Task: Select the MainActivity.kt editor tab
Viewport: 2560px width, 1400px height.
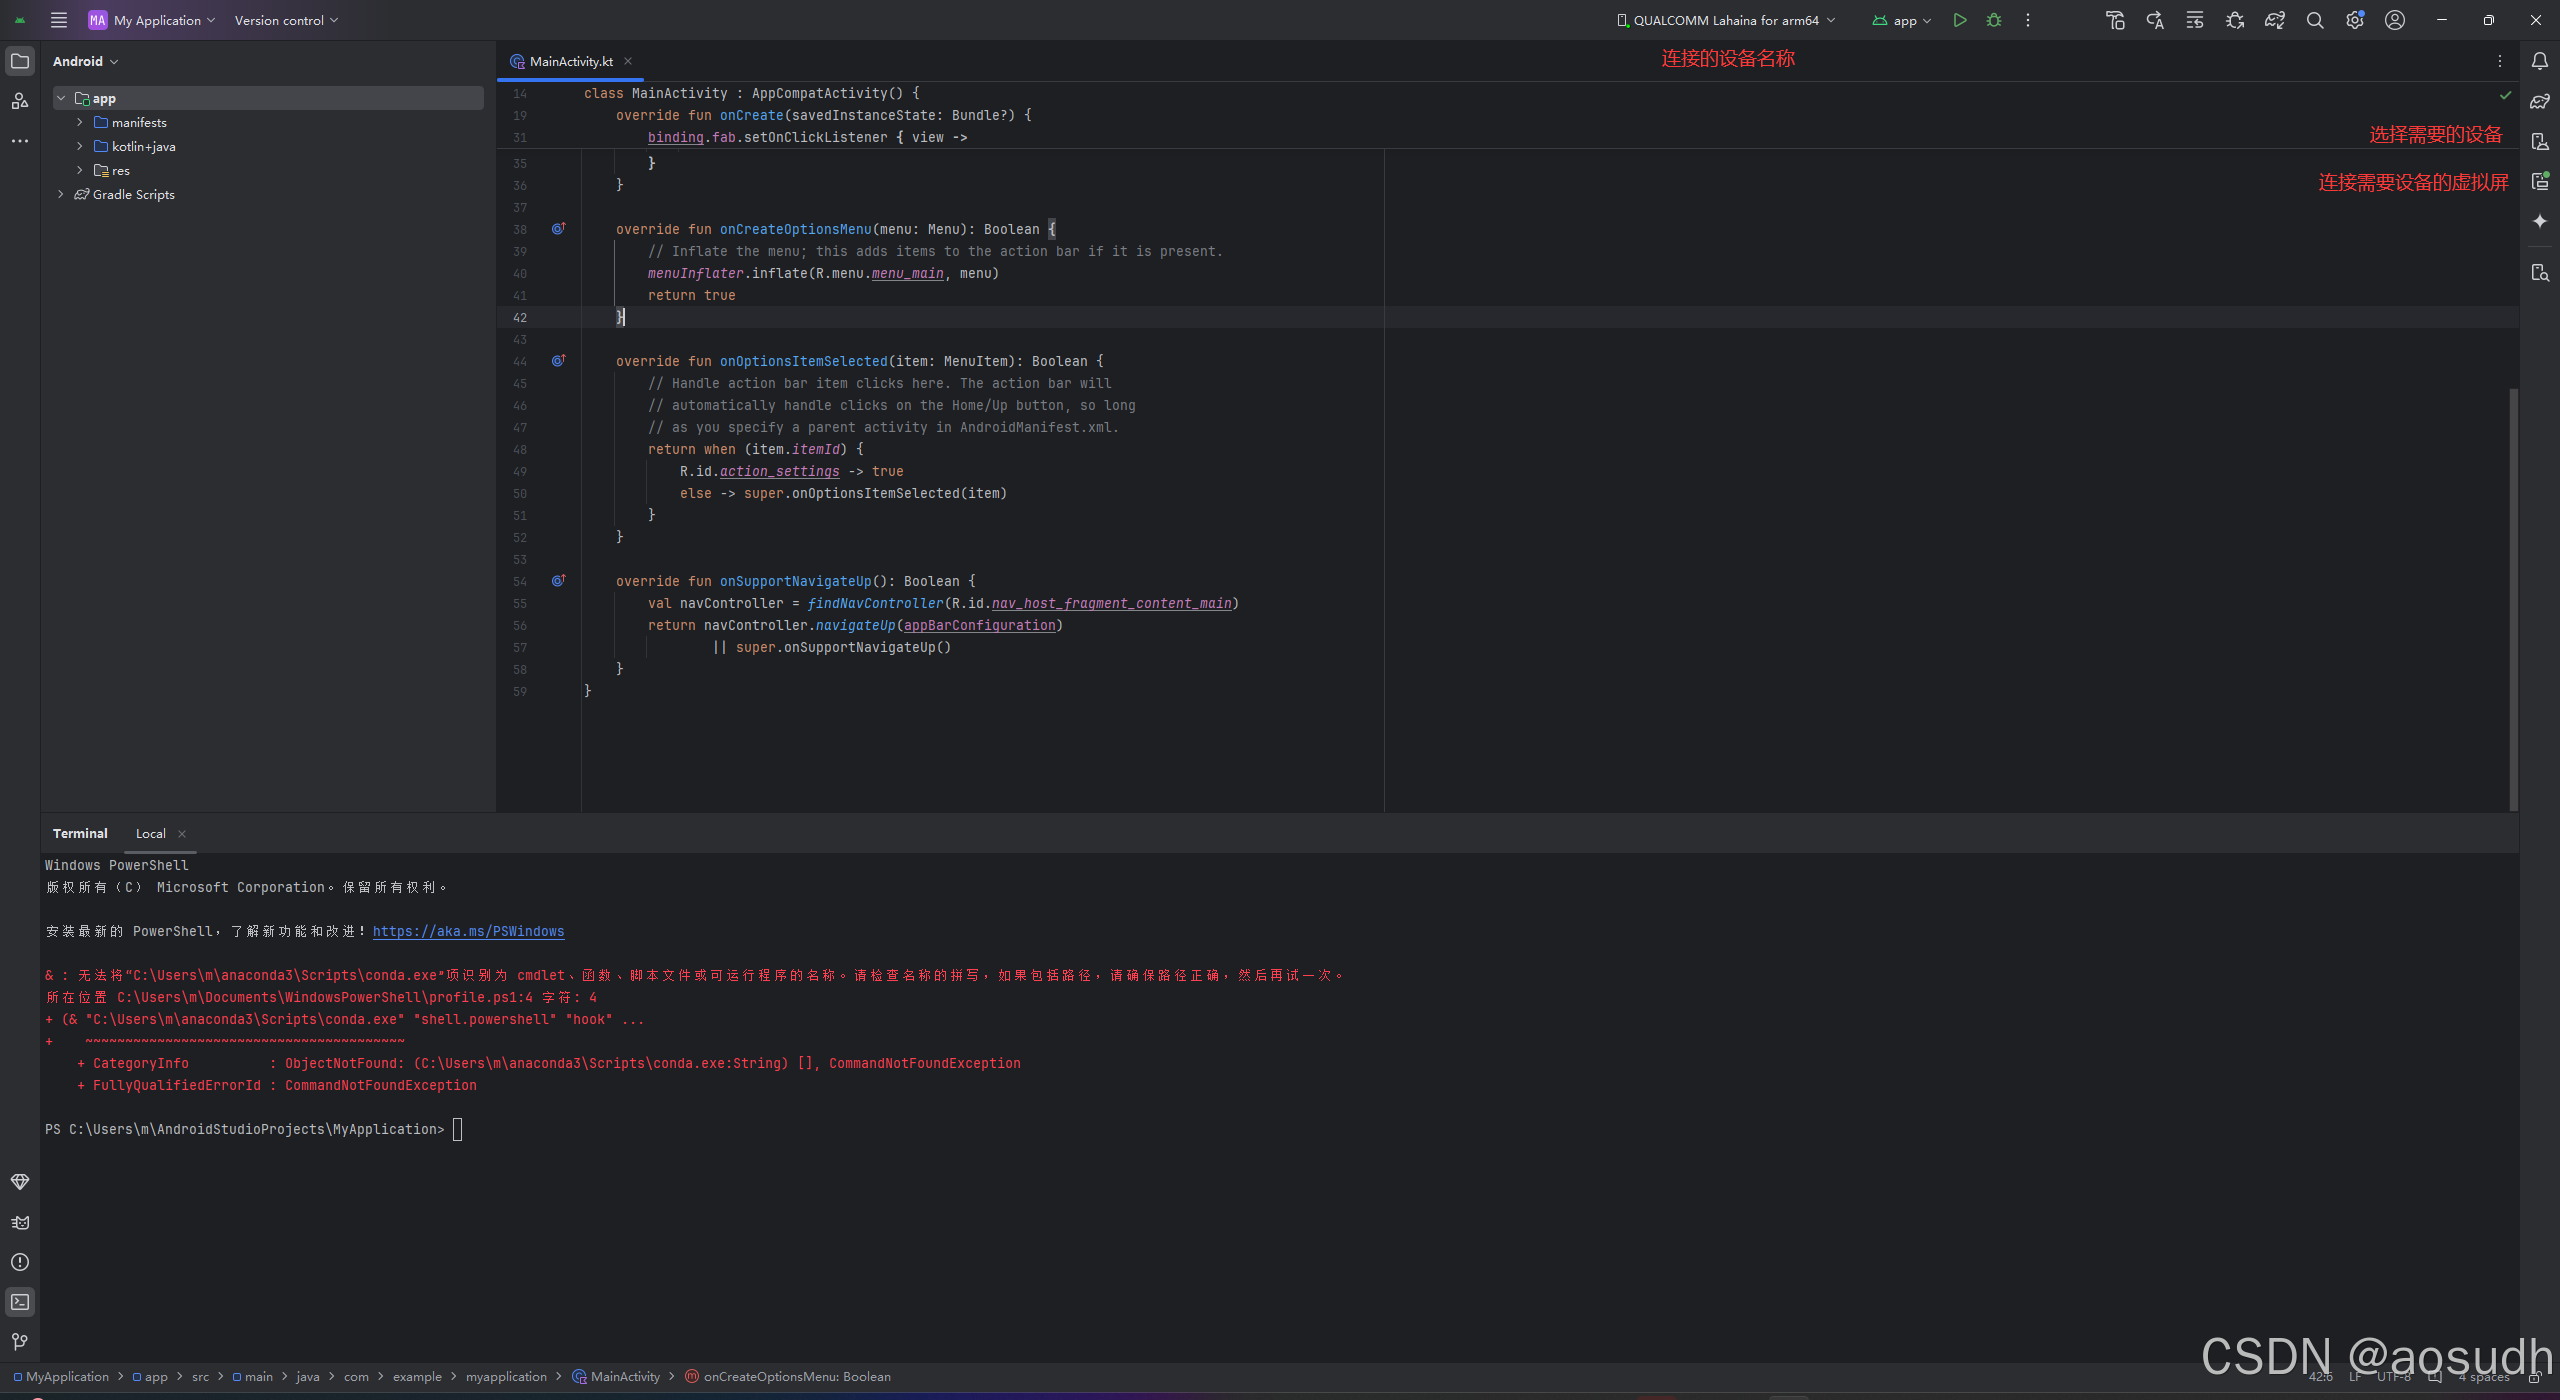Action: tap(570, 61)
